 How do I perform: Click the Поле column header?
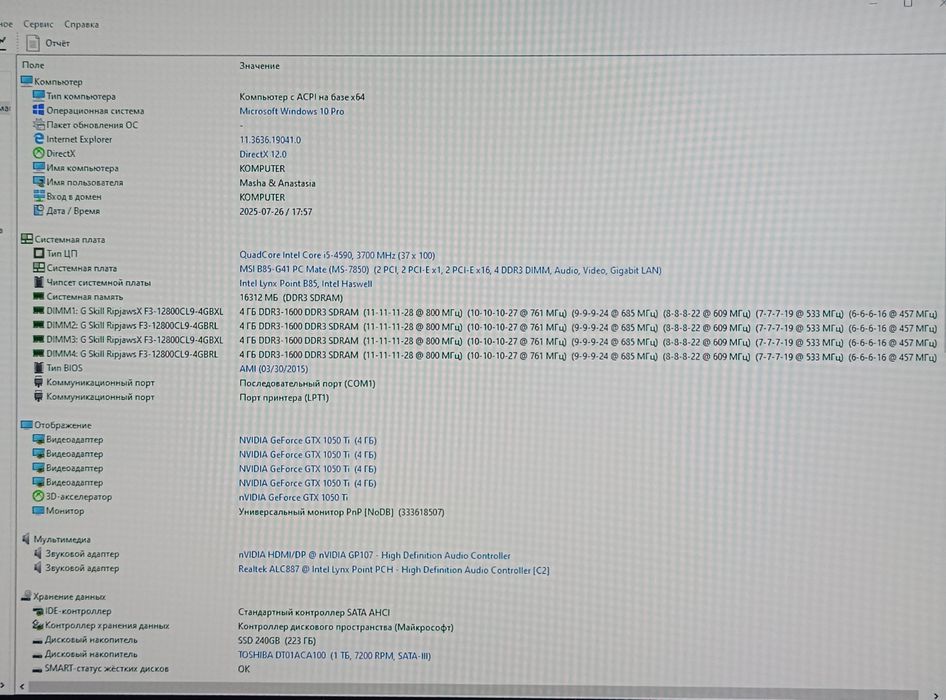pyautogui.click(x=33, y=65)
